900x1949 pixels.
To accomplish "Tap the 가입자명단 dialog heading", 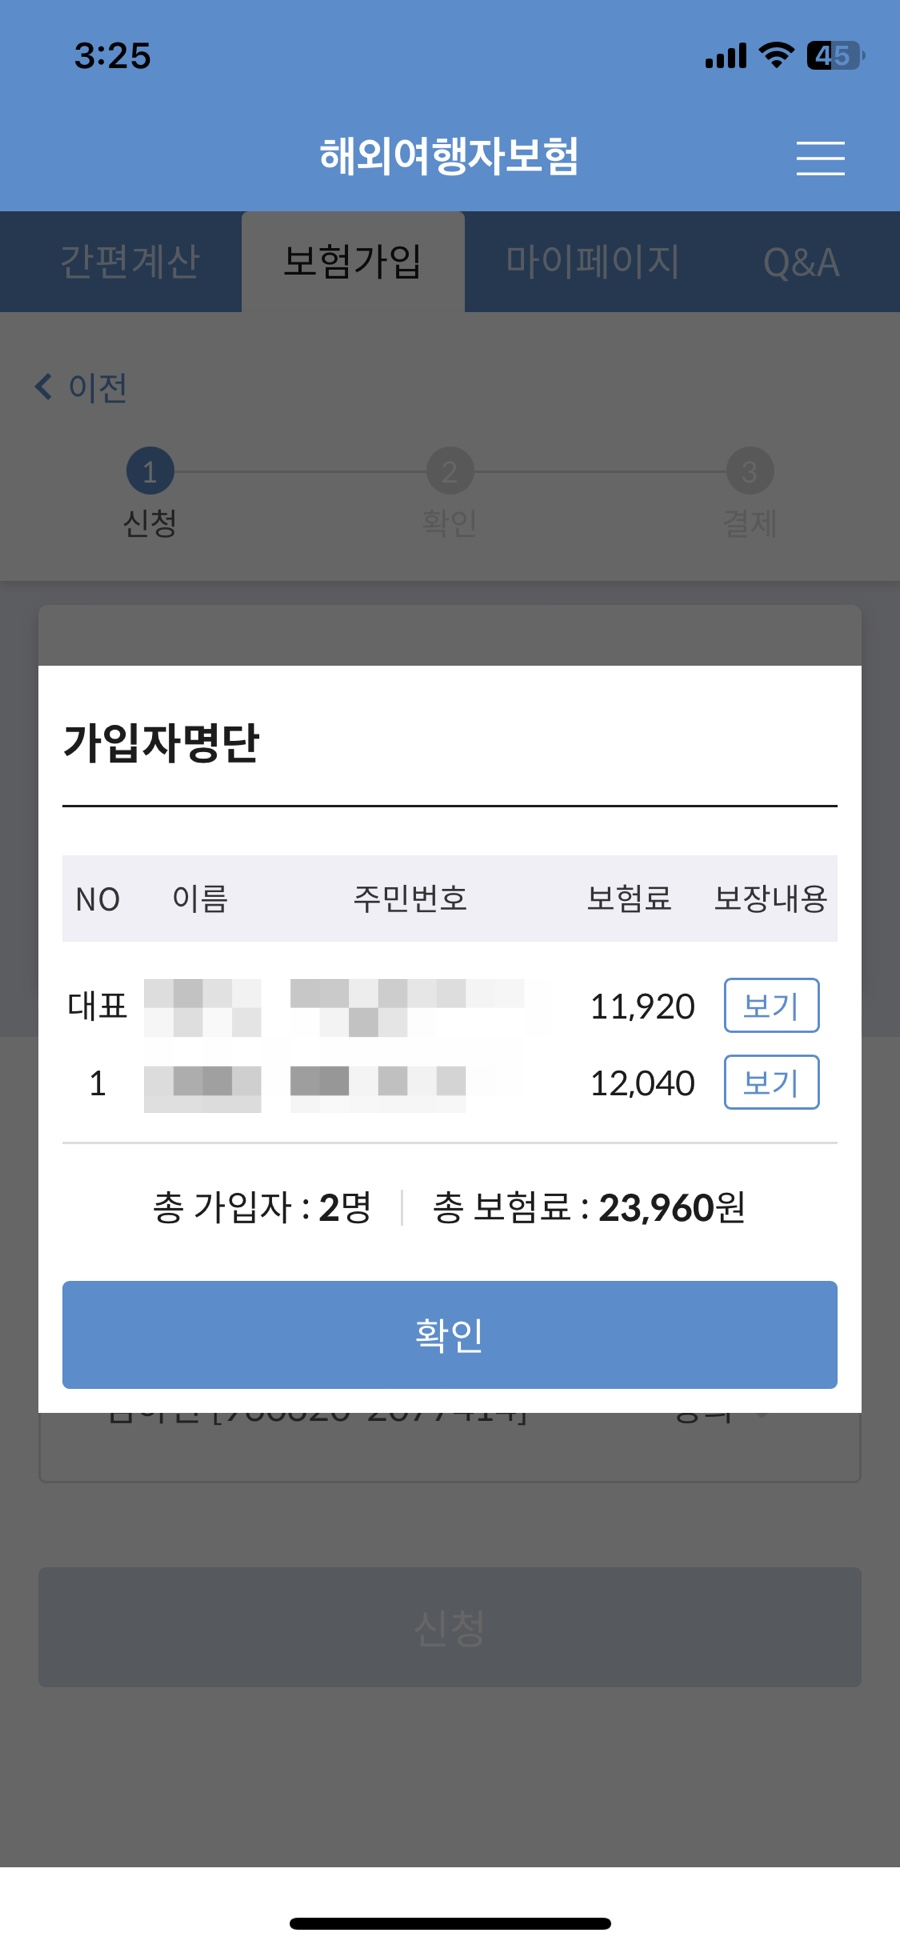I will point(162,743).
